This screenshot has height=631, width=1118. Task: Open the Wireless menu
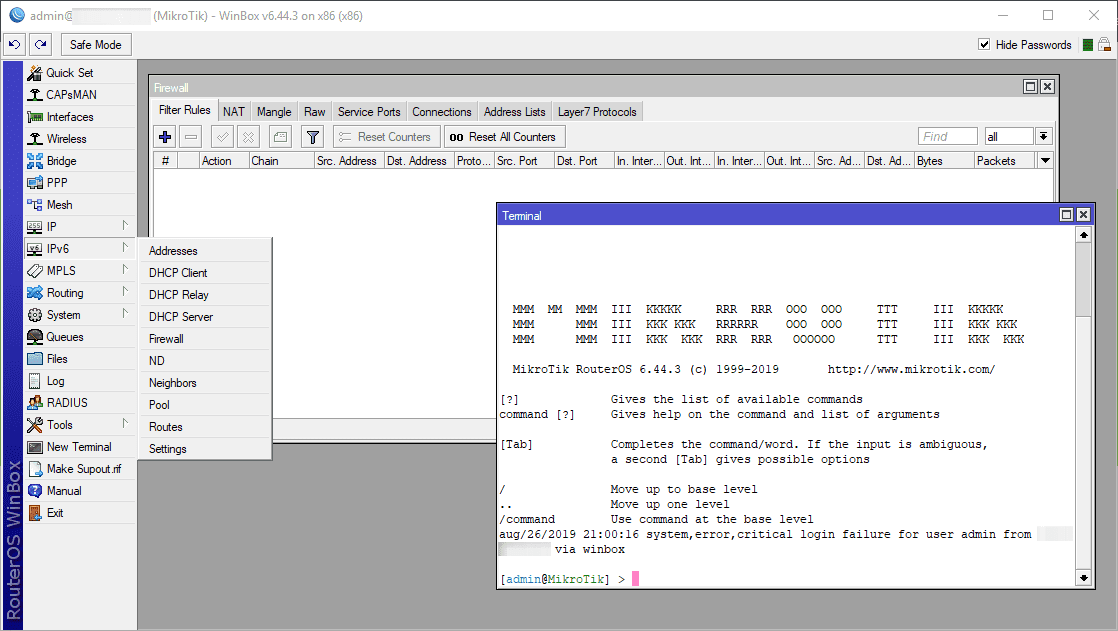(80, 139)
